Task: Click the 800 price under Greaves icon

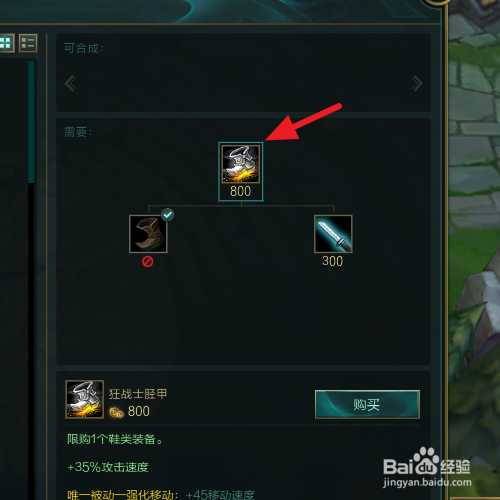Action: click(240, 191)
